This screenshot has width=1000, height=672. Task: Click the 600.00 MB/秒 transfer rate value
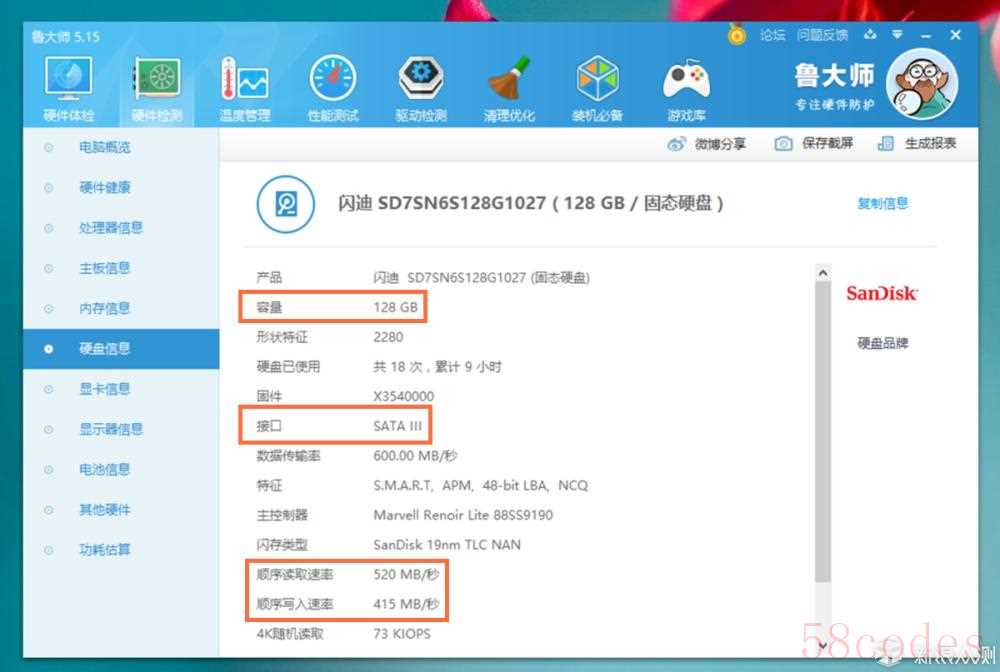pyautogui.click(x=415, y=456)
